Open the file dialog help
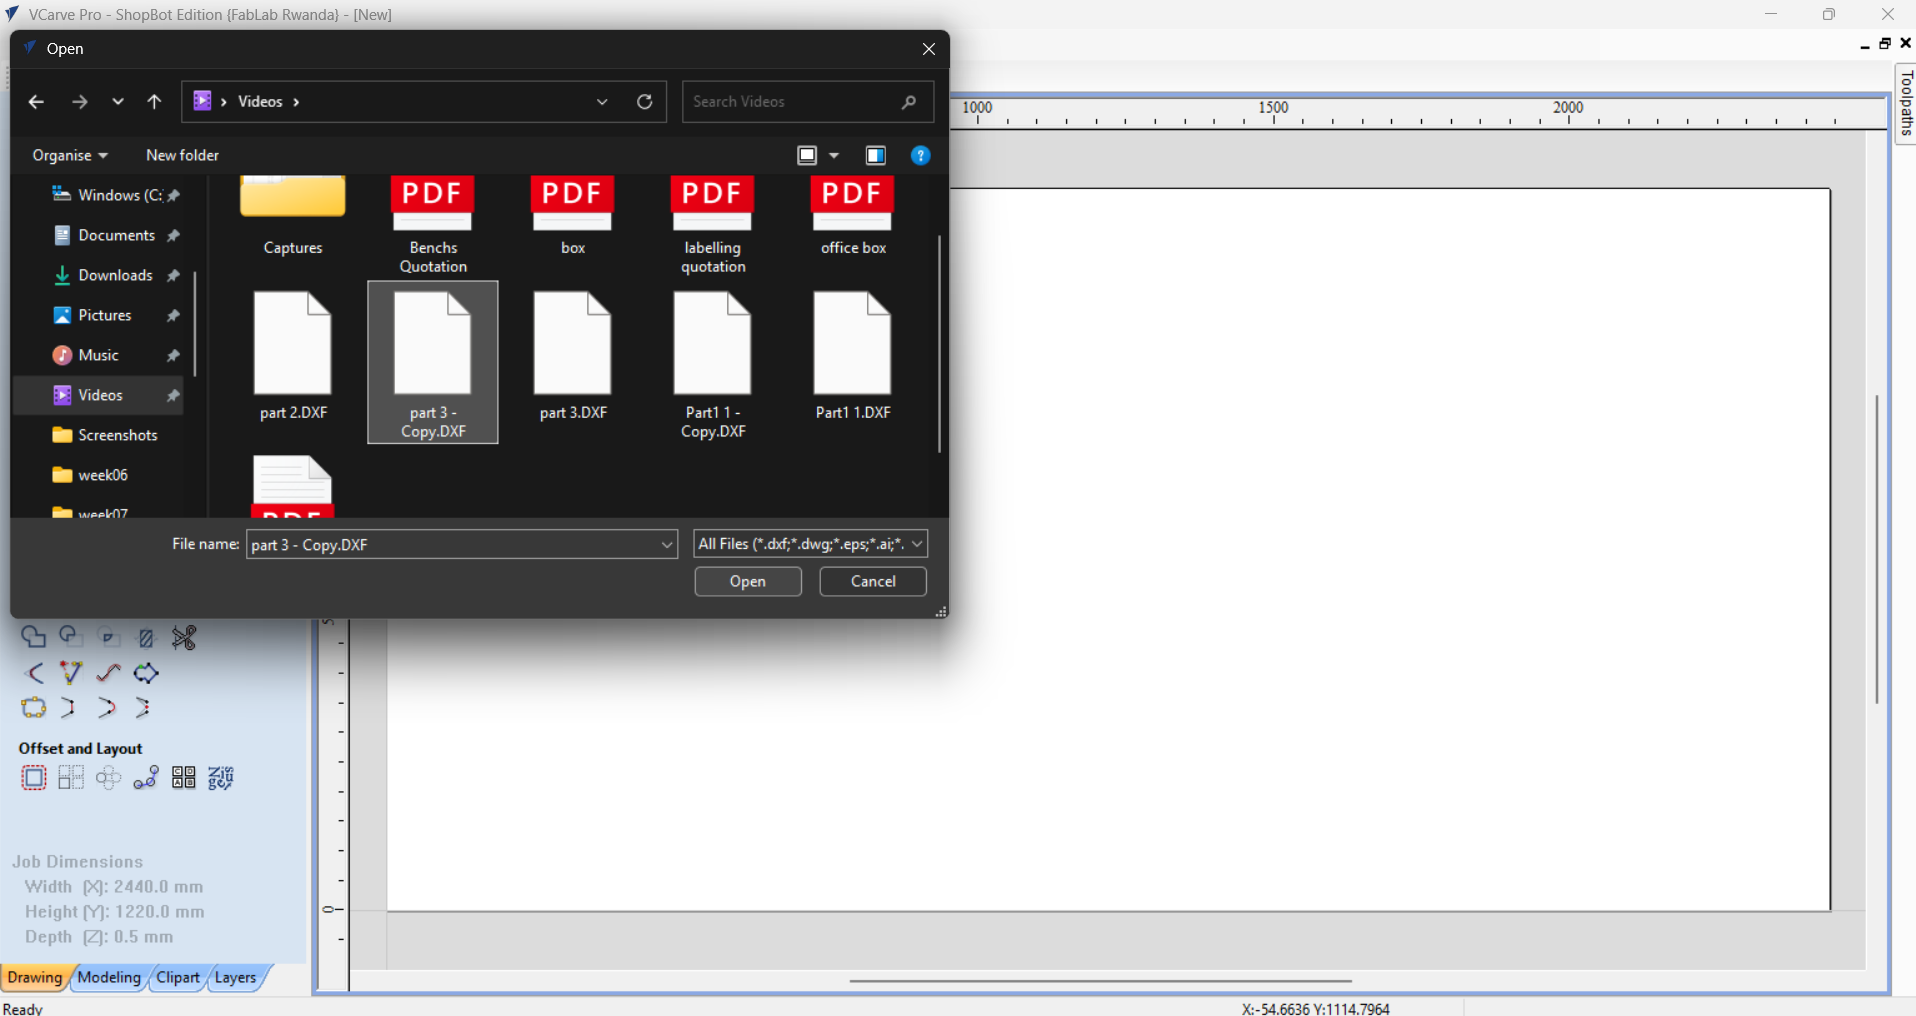Viewport: 1916px width, 1016px height. (x=921, y=155)
